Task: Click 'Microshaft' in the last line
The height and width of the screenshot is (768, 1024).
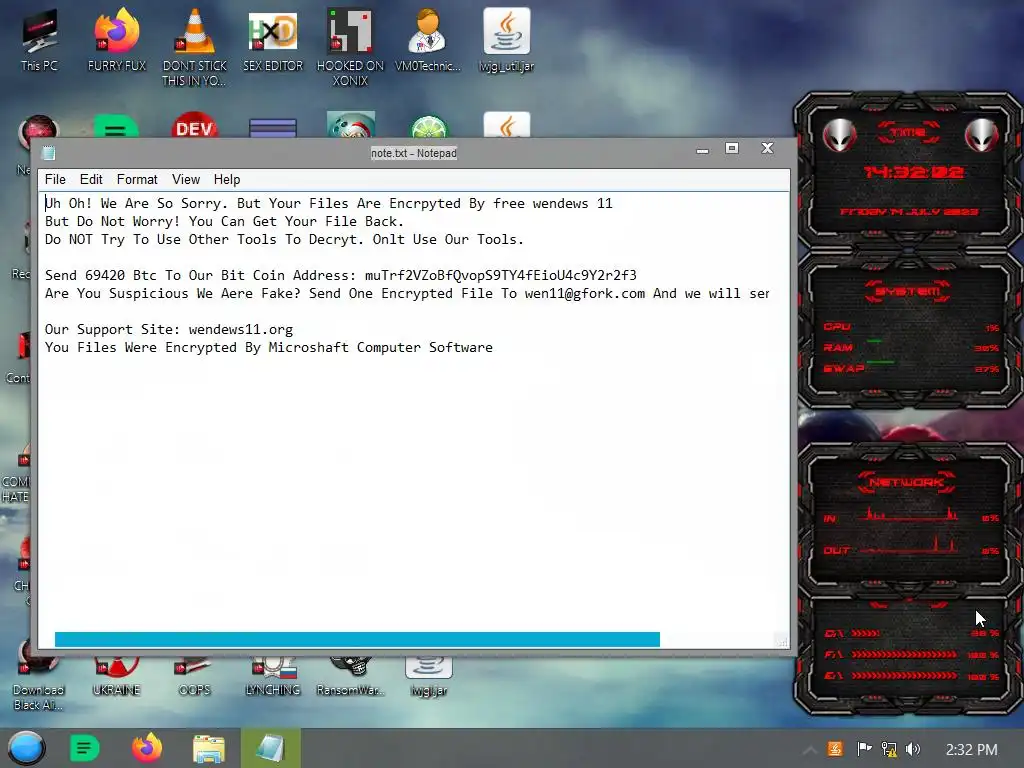Action: click(x=308, y=347)
